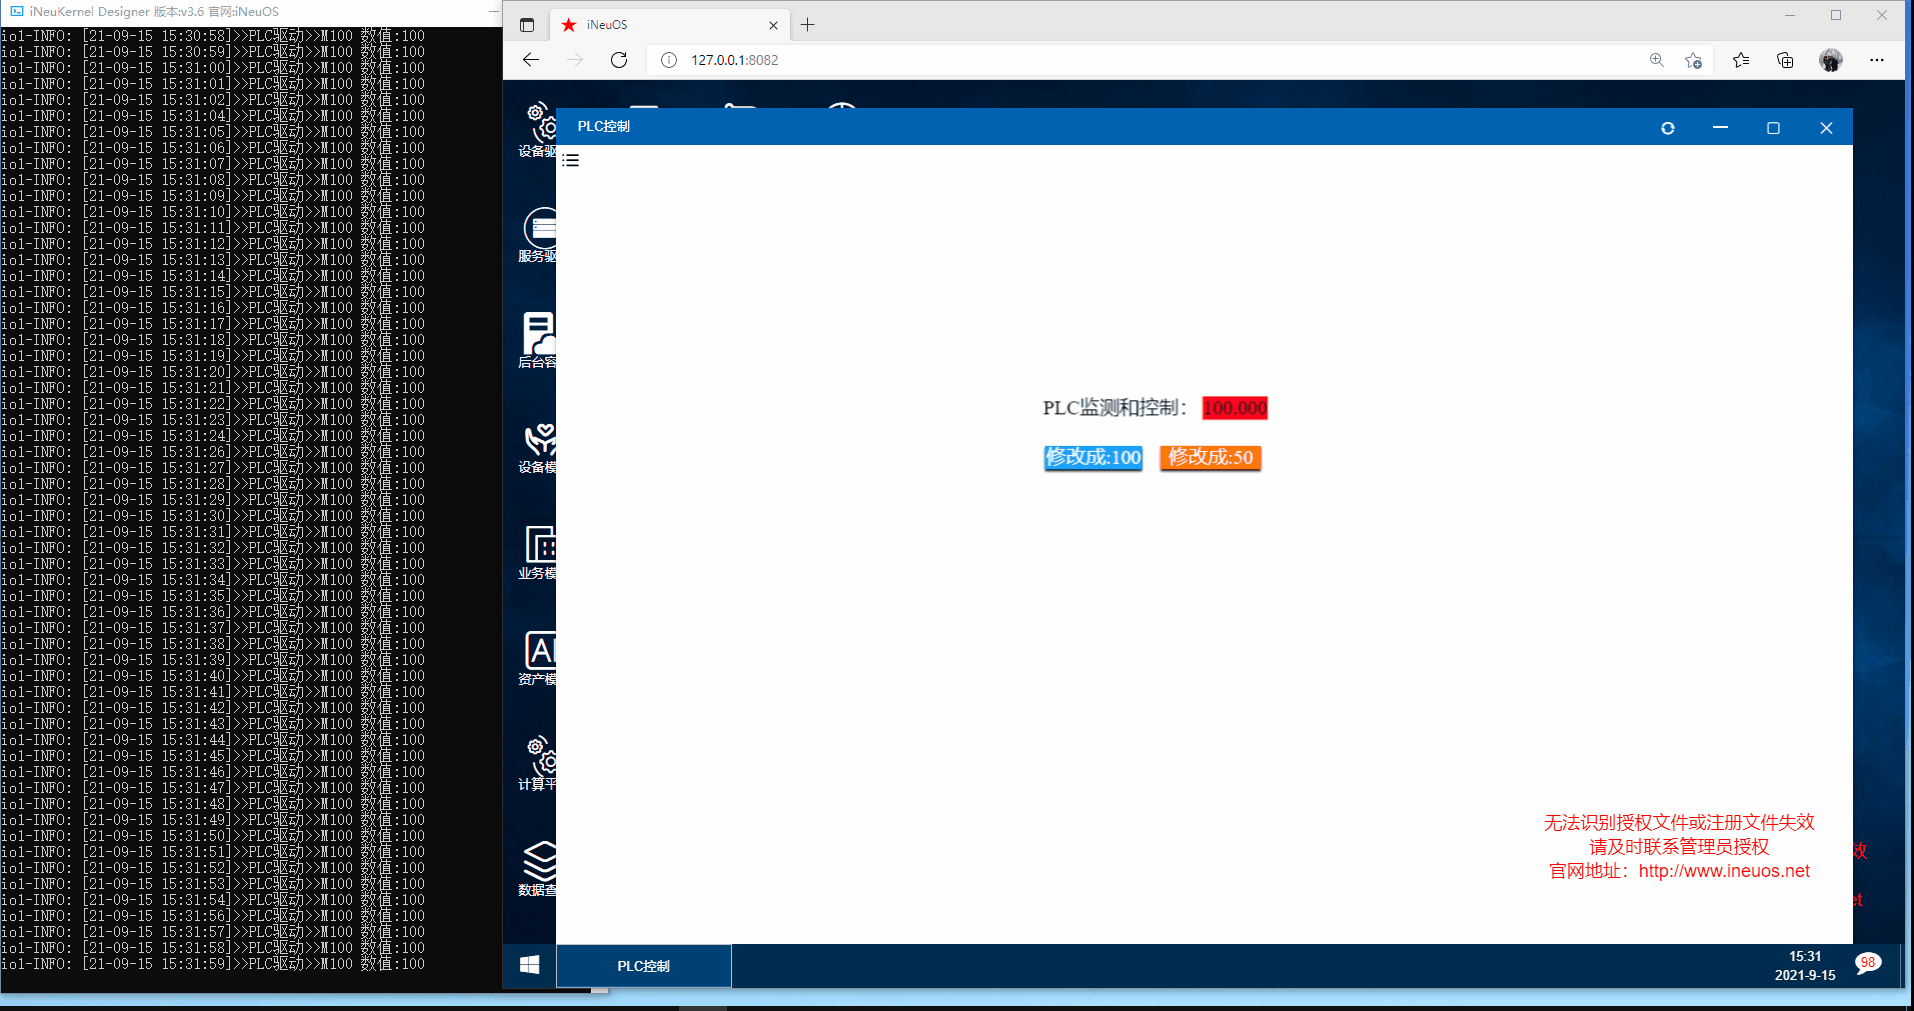The width and height of the screenshot is (1914, 1011).
Task: Refresh the PLC控制 window content
Action: 1667,128
